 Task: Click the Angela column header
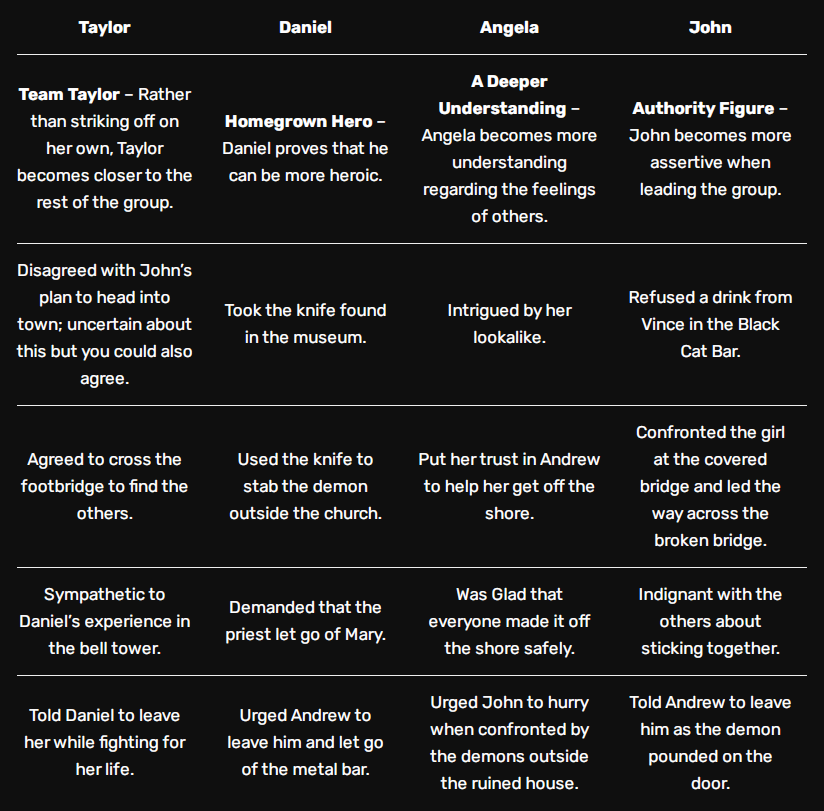(509, 27)
